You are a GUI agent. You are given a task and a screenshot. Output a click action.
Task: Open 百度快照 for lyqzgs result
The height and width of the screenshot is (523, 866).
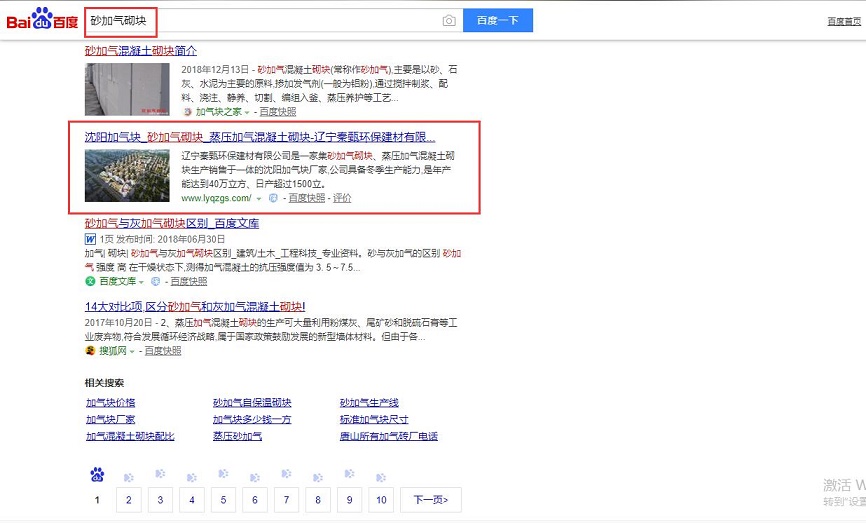(x=307, y=198)
